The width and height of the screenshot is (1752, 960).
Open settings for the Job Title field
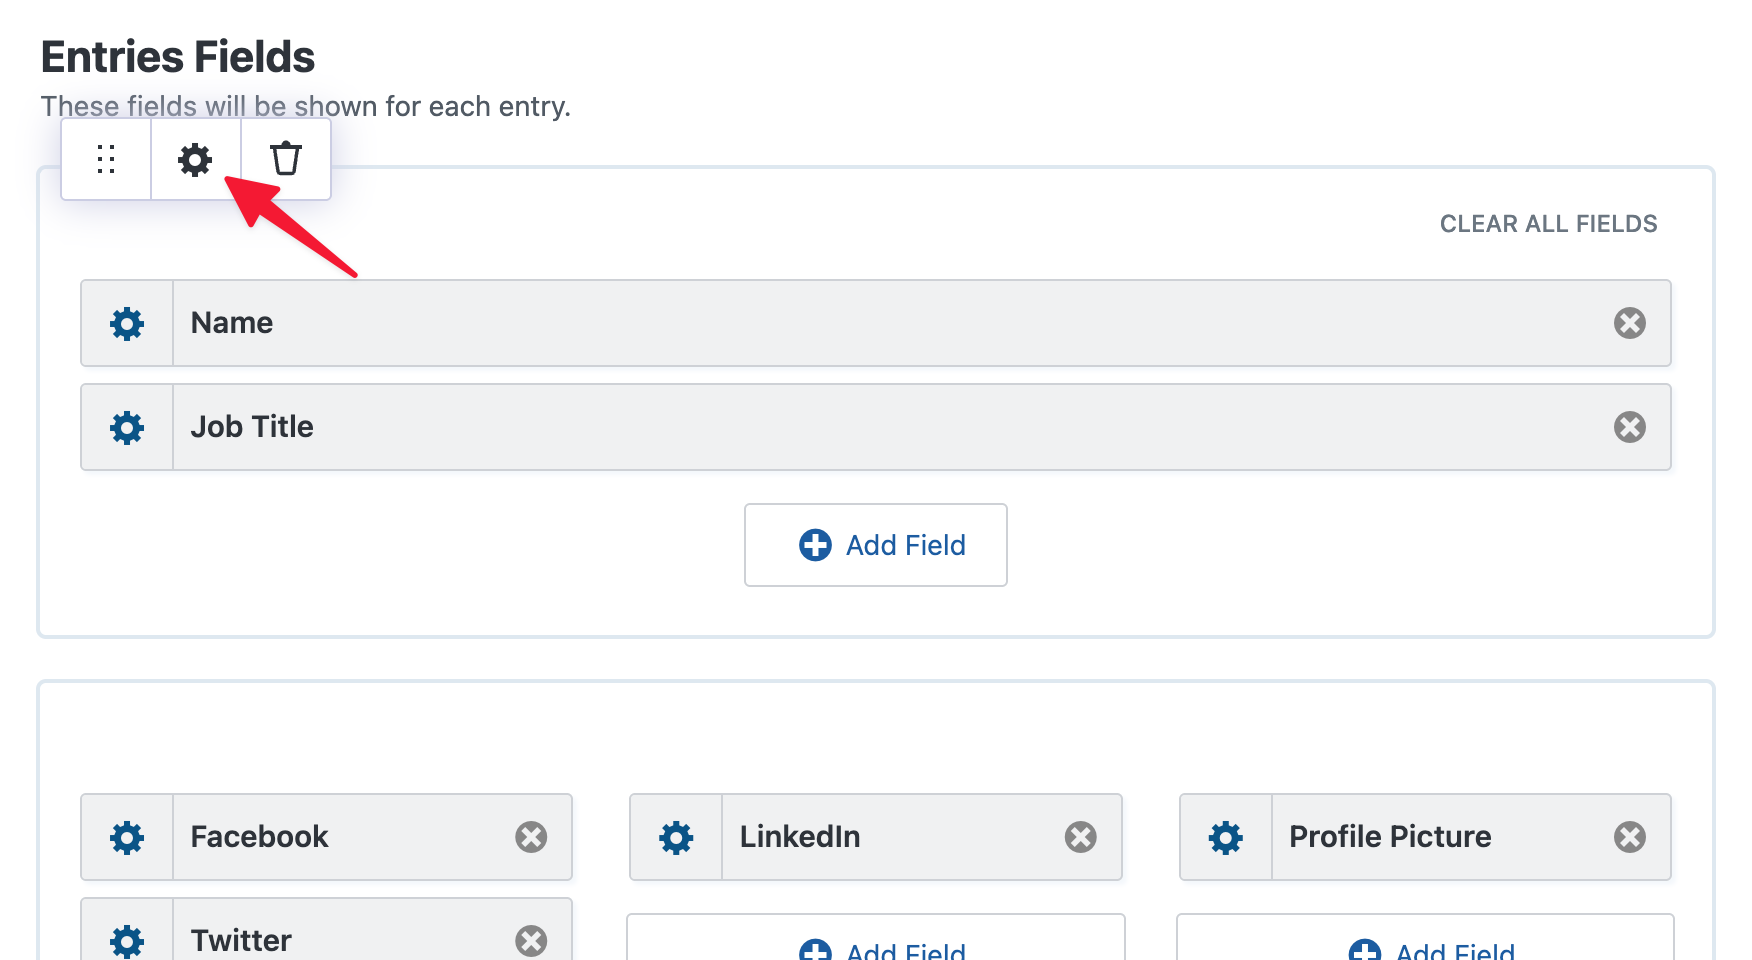click(x=126, y=427)
